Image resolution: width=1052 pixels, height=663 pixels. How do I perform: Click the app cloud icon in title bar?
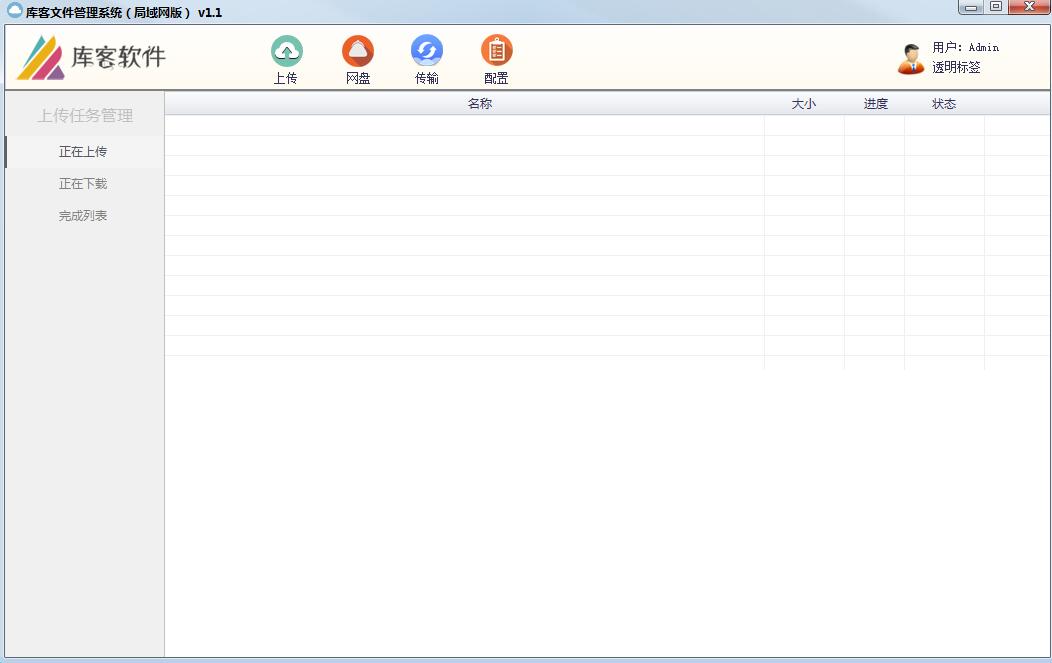[14, 10]
